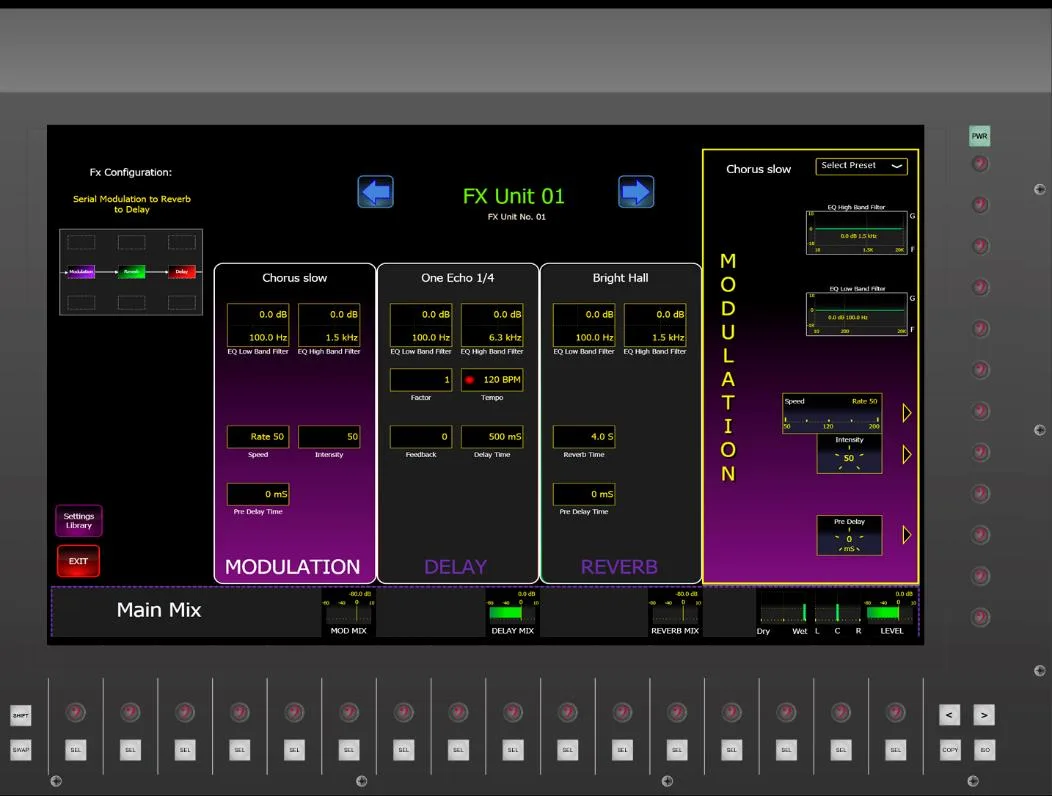Click the rotary knob right of the SHIFT button
Image resolution: width=1052 pixels, height=796 pixels.
click(x=75, y=713)
